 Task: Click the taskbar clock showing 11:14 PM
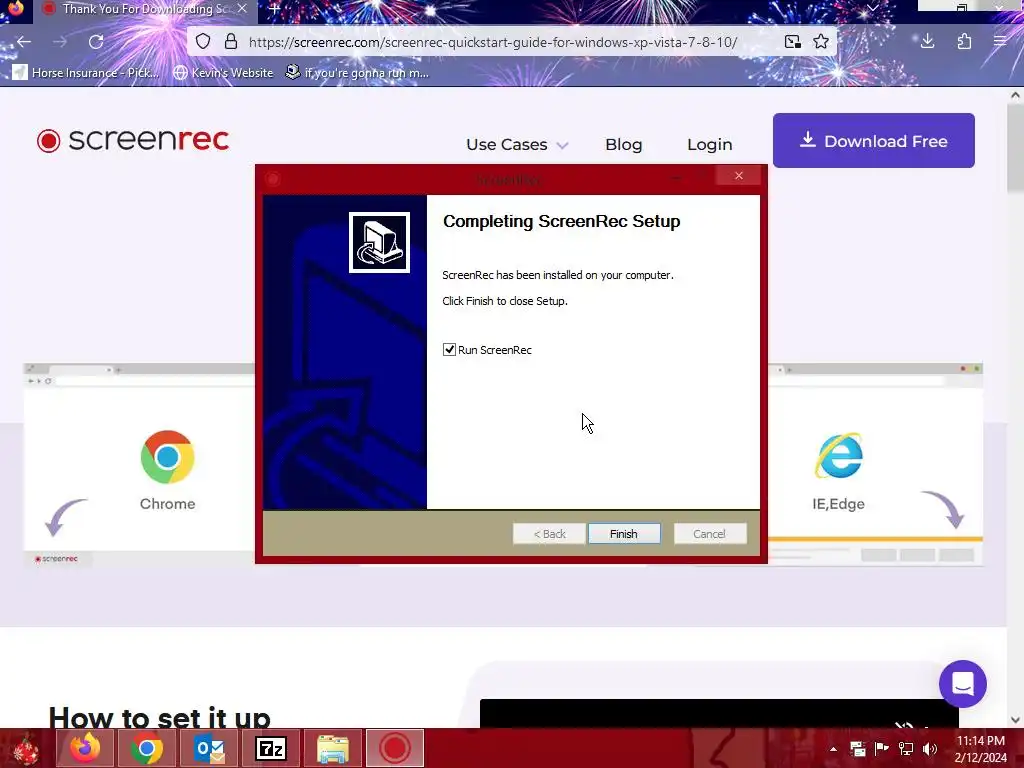click(980, 749)
